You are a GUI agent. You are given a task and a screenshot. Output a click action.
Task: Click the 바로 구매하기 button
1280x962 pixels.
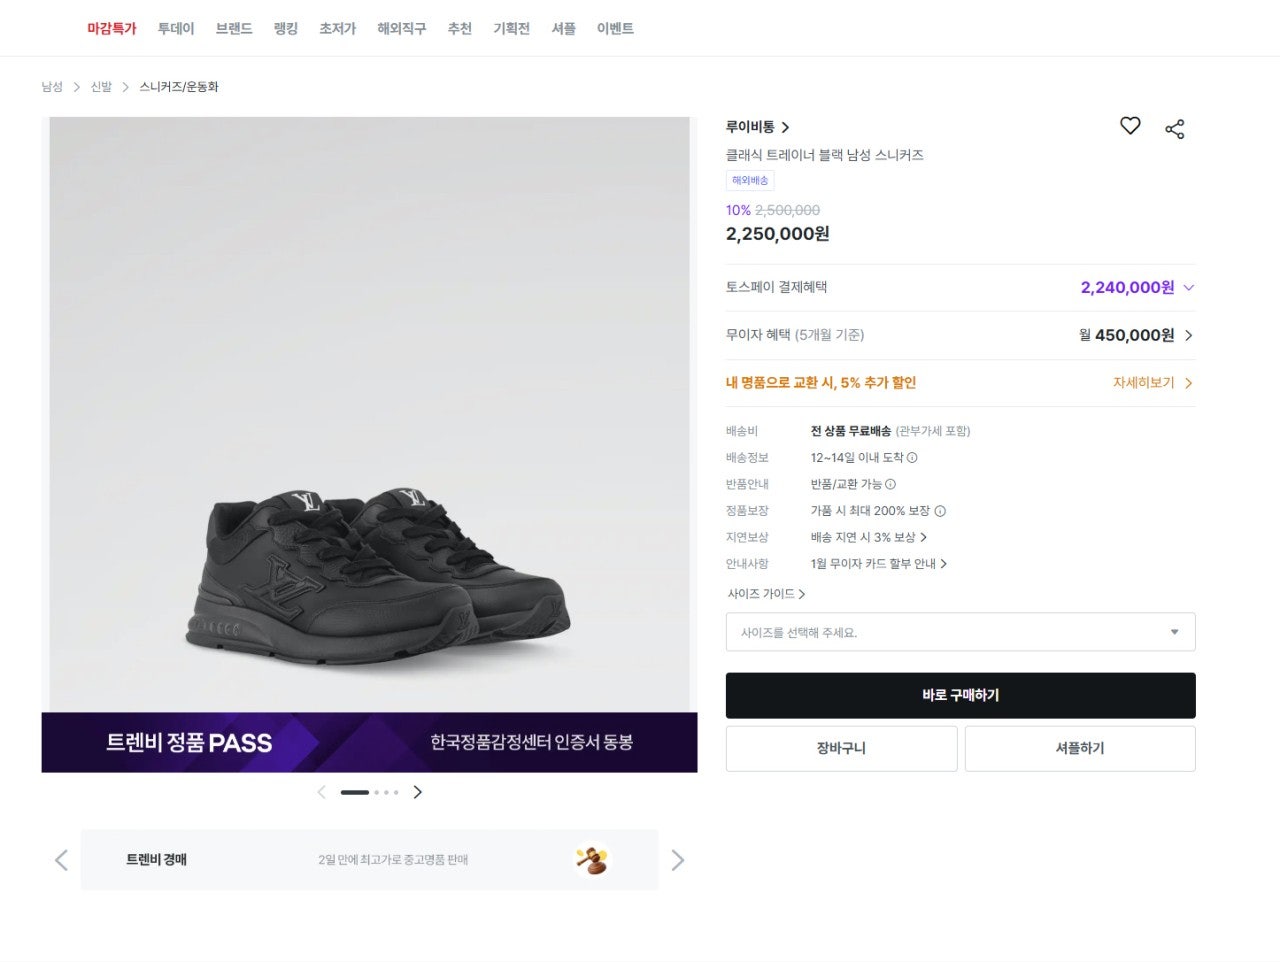pyautogui.click(x=960, y=695)
